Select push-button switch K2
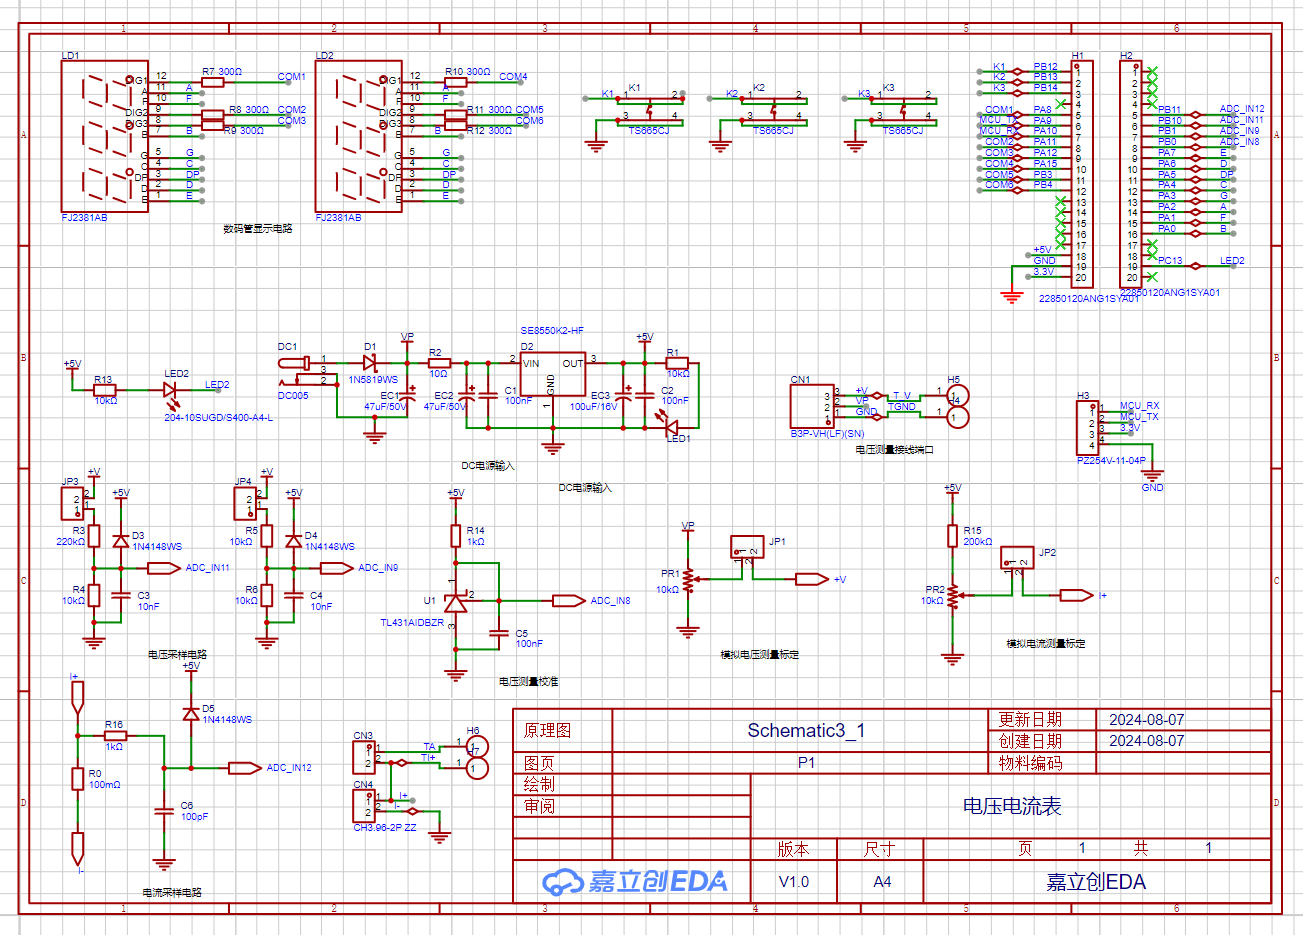 [774, 108]
